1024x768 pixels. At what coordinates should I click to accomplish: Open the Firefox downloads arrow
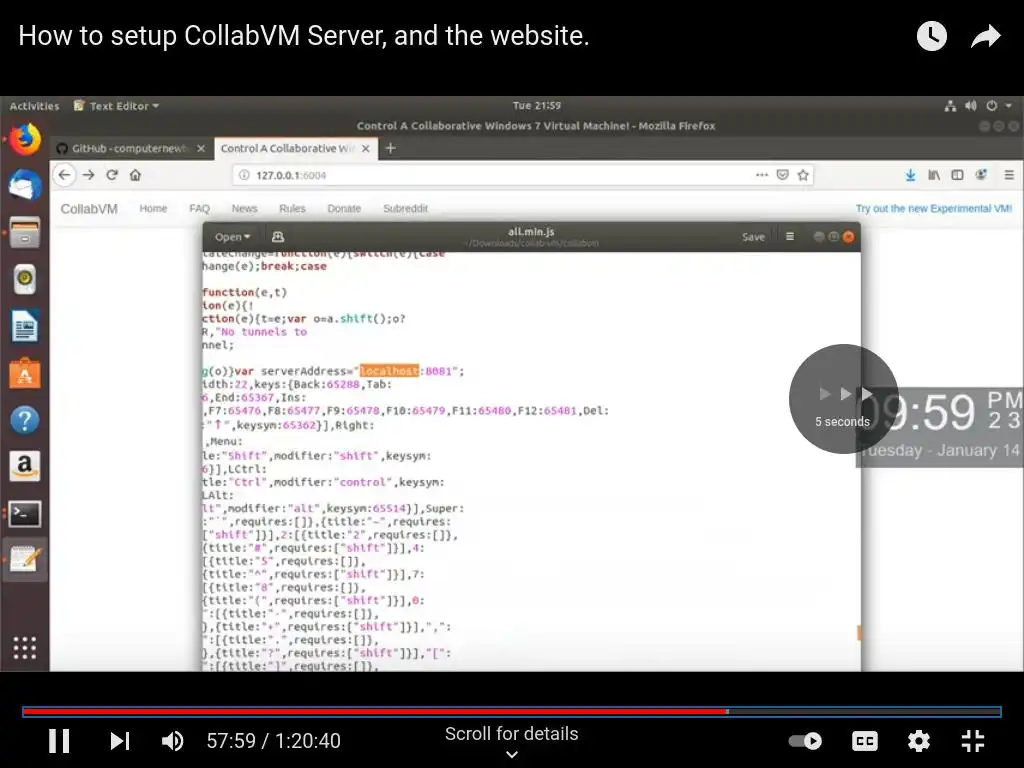coord(910,175)
